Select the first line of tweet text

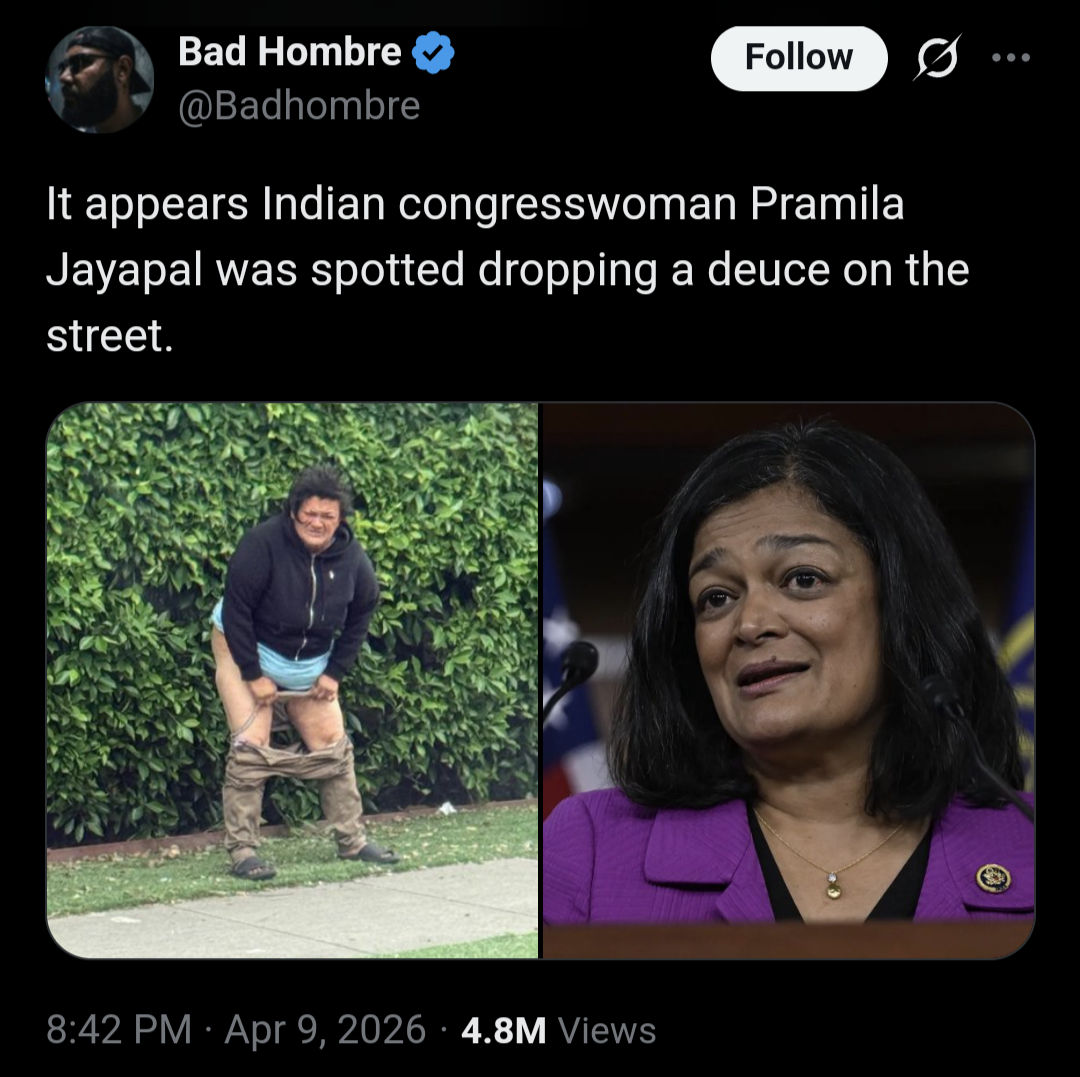point(475,205)
